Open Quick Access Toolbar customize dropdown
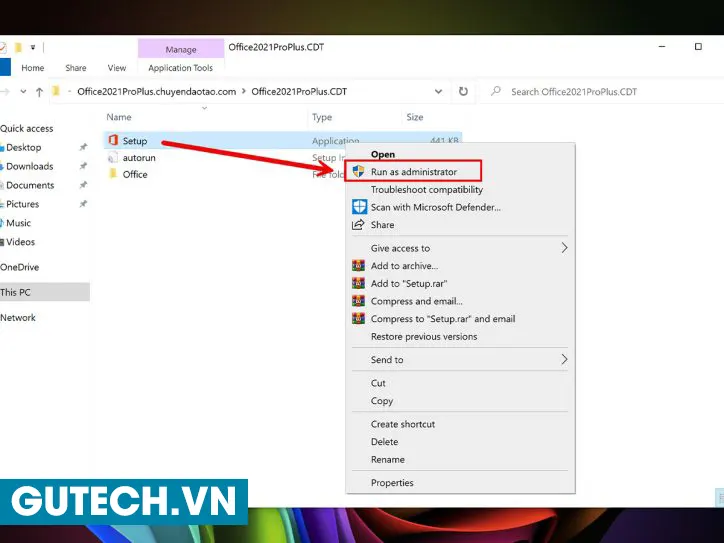 33,48
